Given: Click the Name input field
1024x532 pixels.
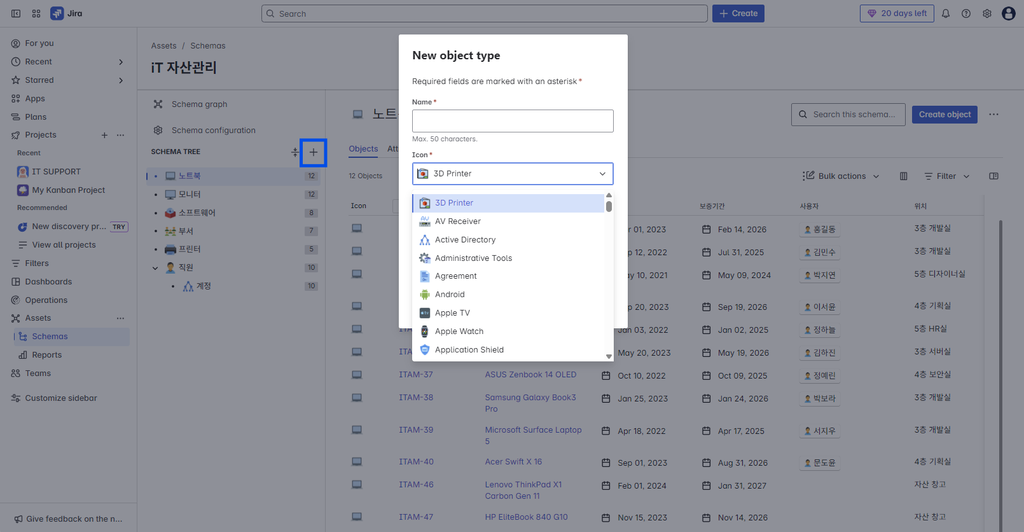Looking at the screenshot, I should 513,121.
